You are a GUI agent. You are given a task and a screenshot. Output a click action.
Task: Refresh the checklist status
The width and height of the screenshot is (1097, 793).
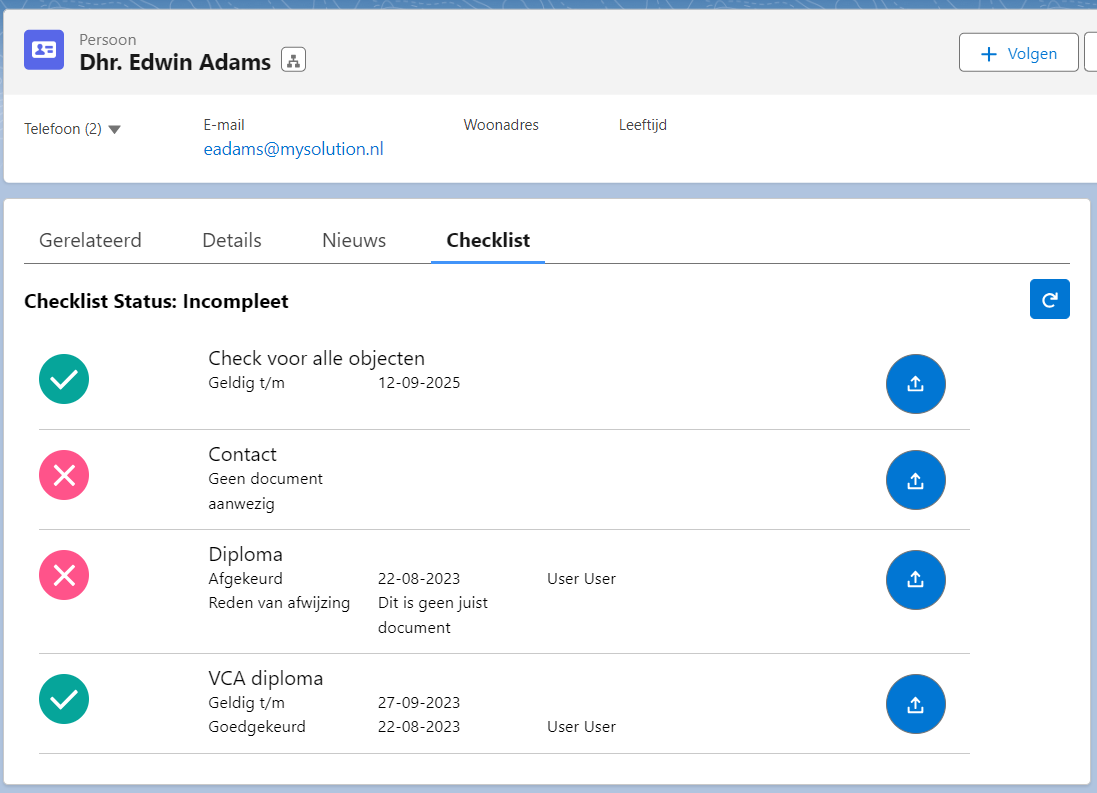[x=1049, y=298]
